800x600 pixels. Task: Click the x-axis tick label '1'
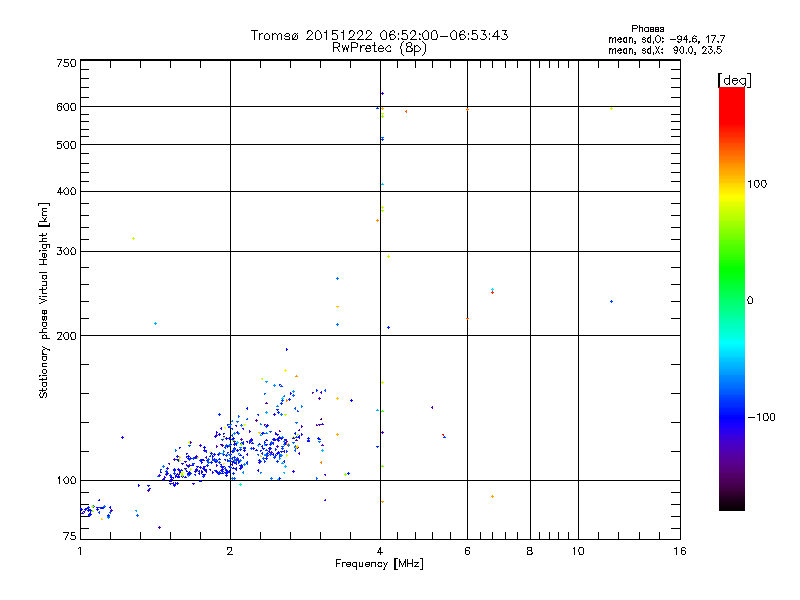(x=80, y=551)
